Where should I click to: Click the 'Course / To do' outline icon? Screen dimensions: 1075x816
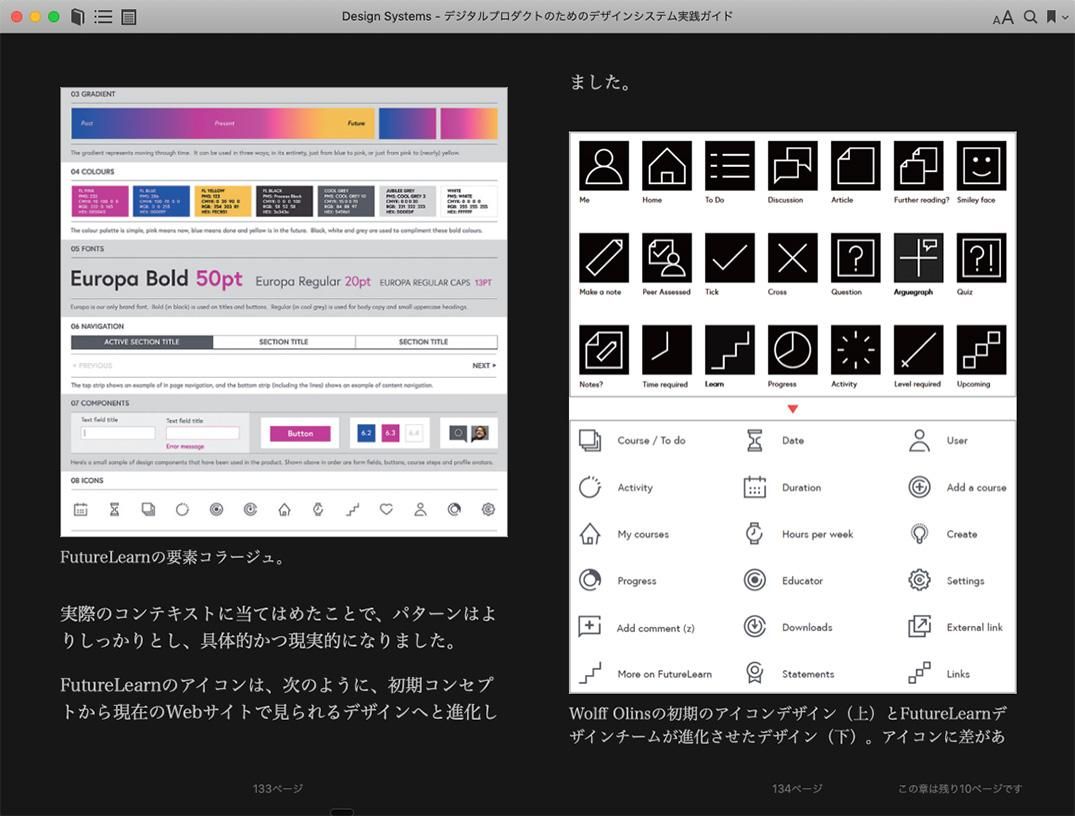click(590, 440)
